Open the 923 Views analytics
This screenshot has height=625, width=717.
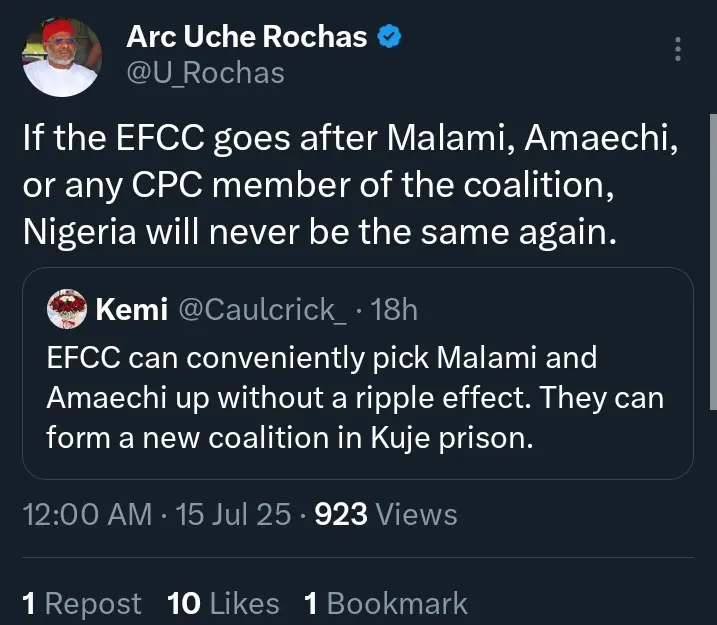386,514
